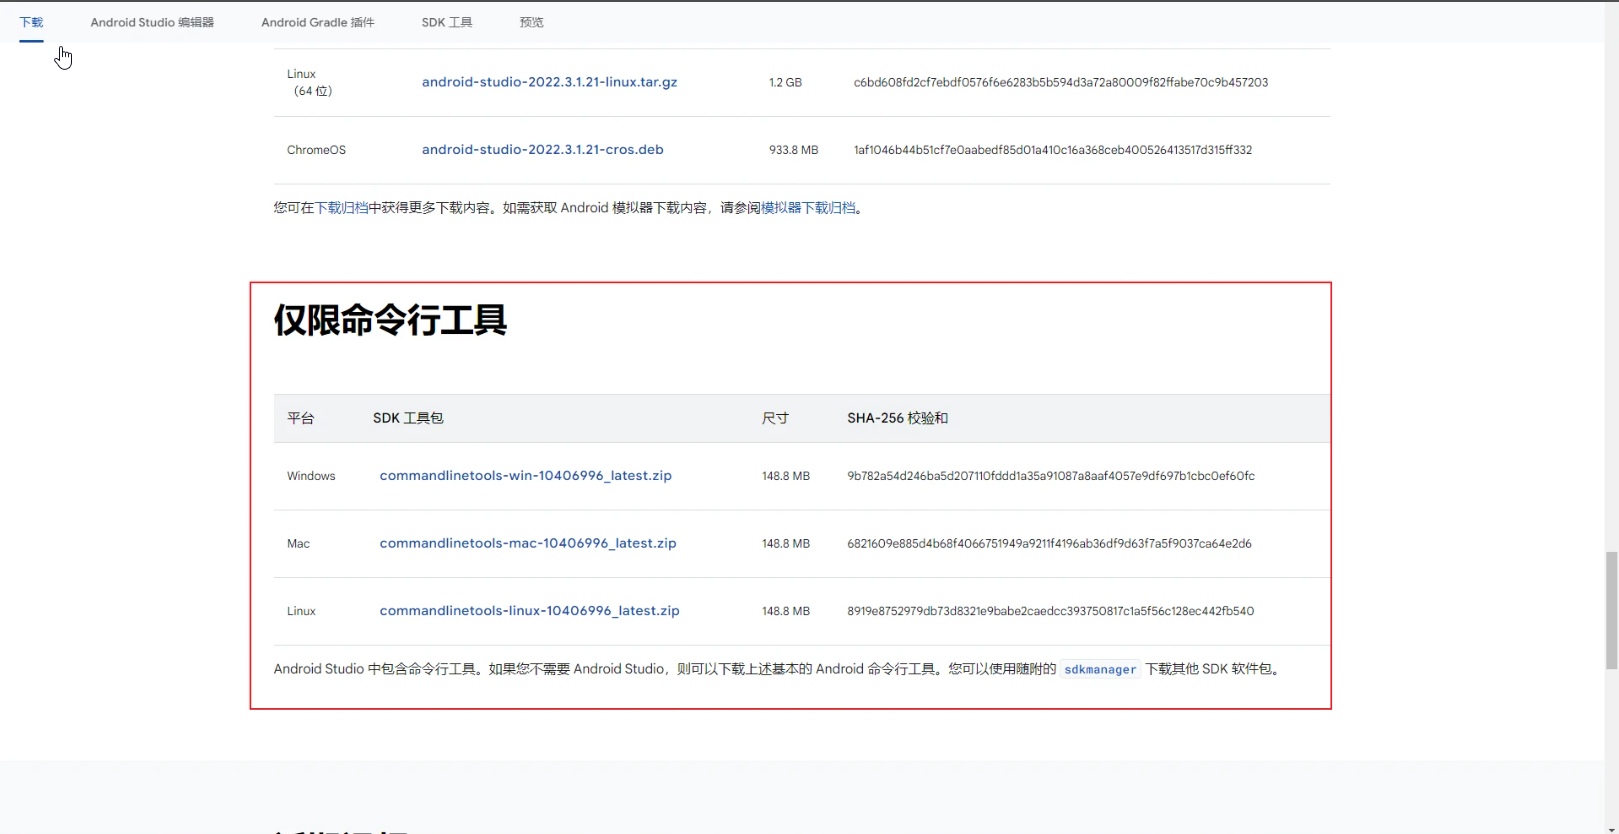Click the Linux (64 位) platform cell
This screenshot has height=834, width=1619.
point(309,82)
